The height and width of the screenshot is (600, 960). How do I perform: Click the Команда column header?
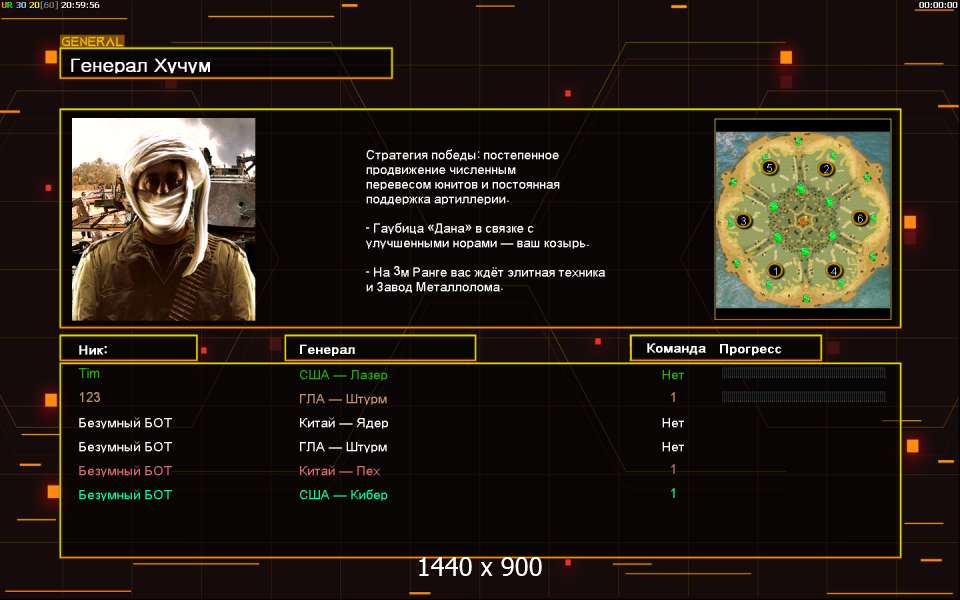coord(675,348)
